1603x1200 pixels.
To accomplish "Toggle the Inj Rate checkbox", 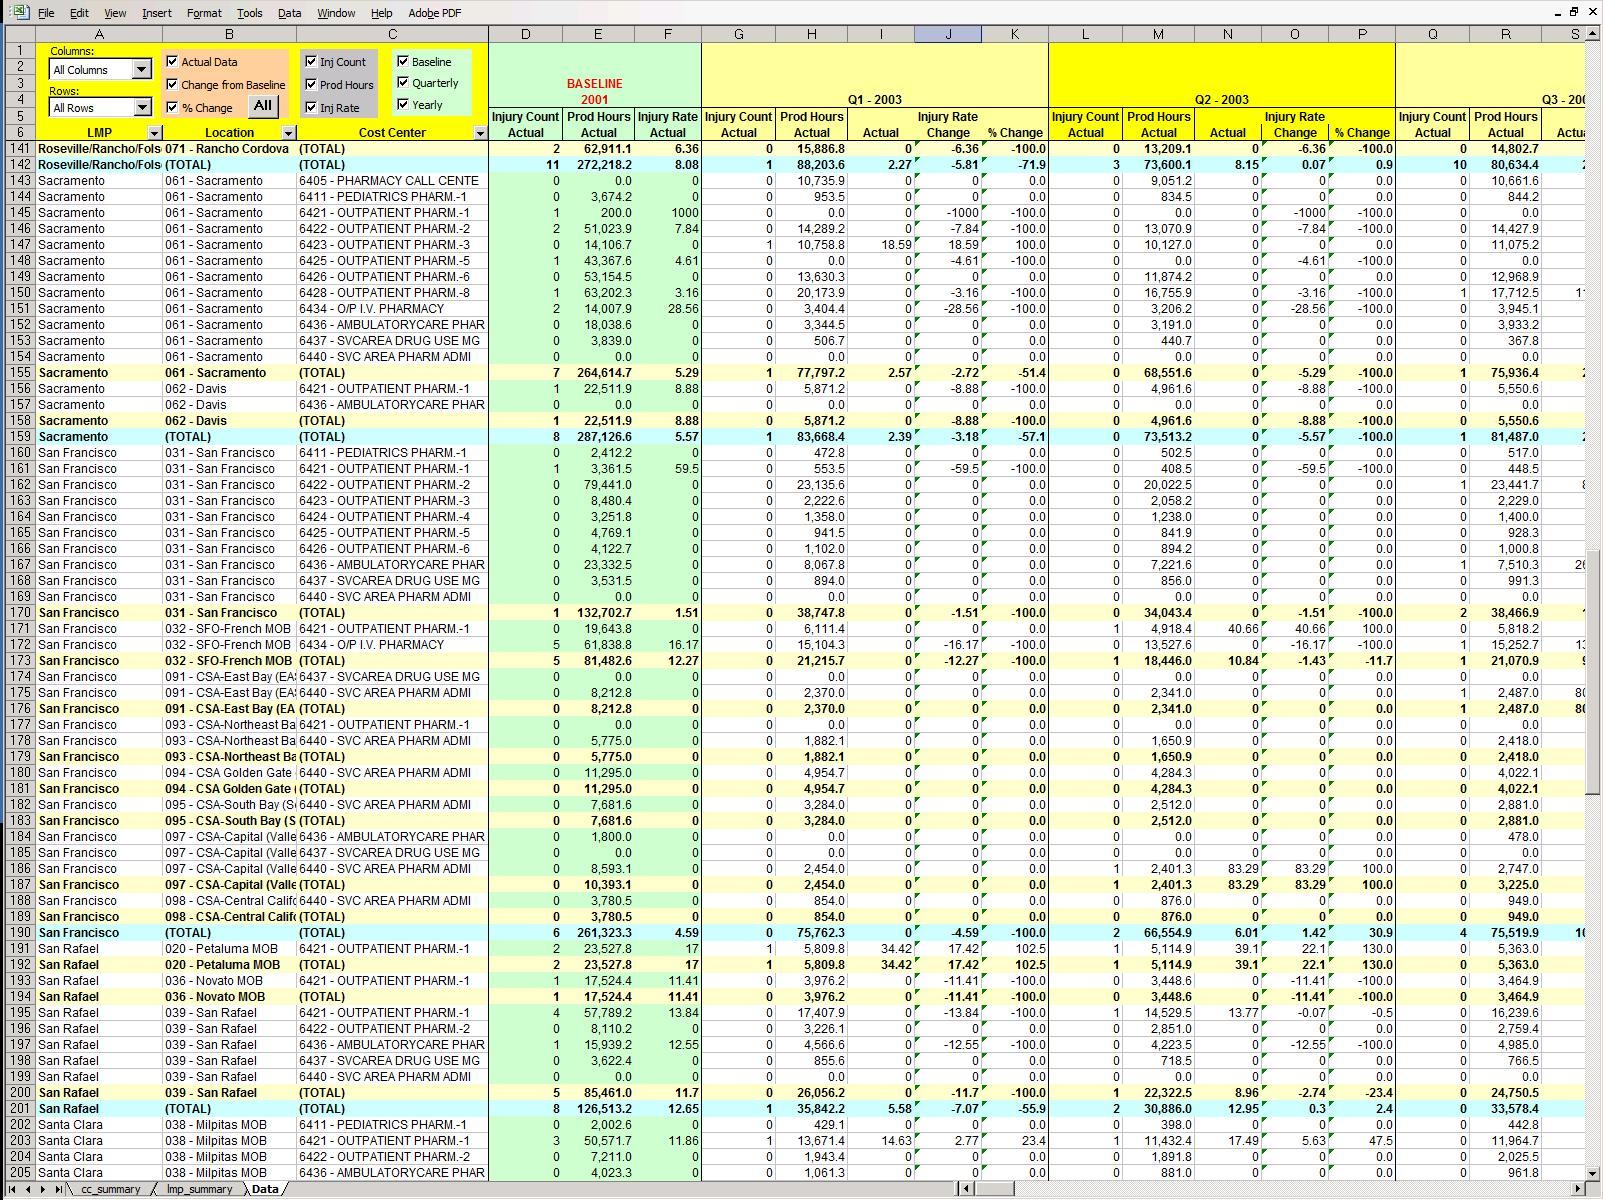I will (x=311, y=107).
